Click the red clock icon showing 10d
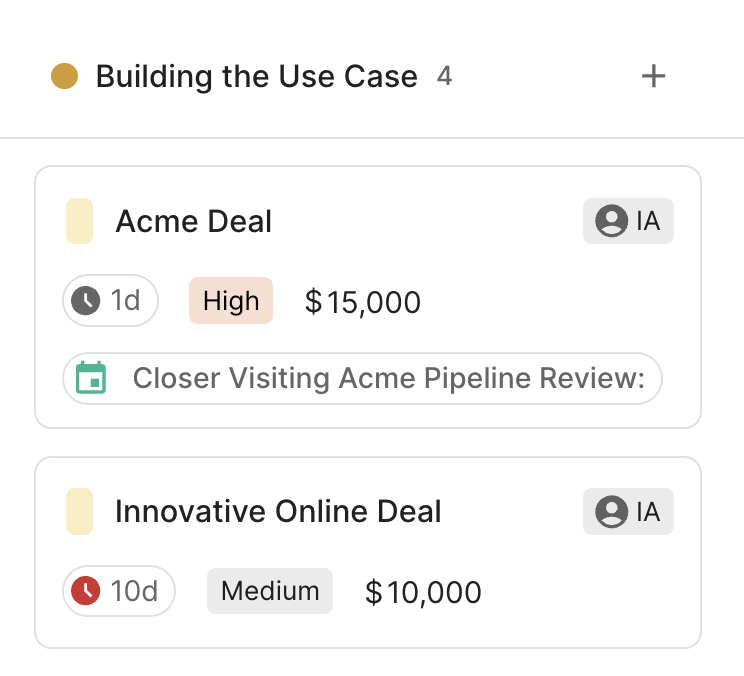Screen dimensions: 744x676 [86, 591]
